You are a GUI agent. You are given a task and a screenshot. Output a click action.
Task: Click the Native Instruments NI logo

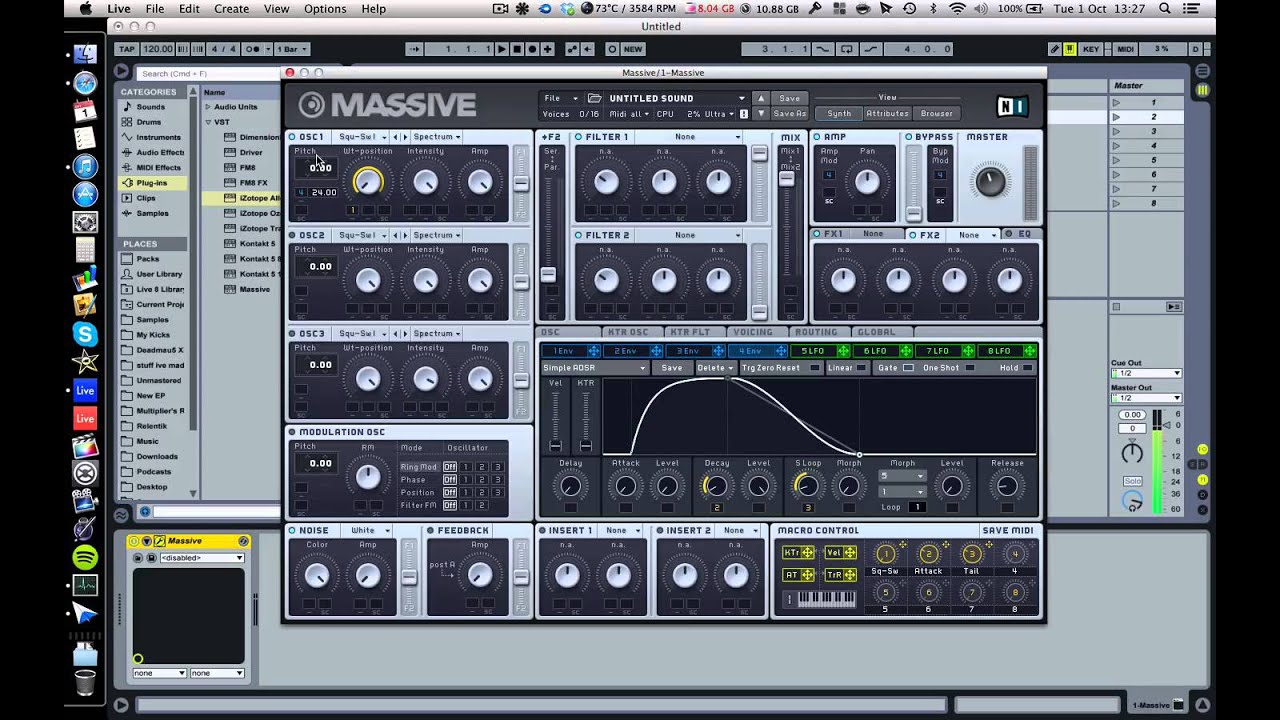click(1011, 106)
